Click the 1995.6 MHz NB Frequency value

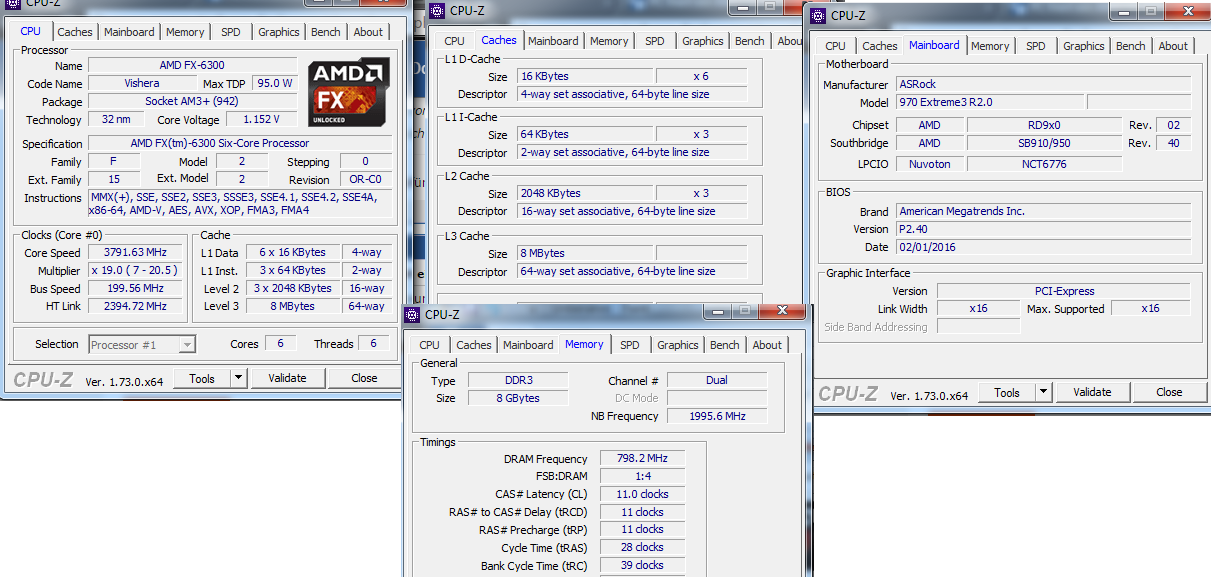coord(717,416)
